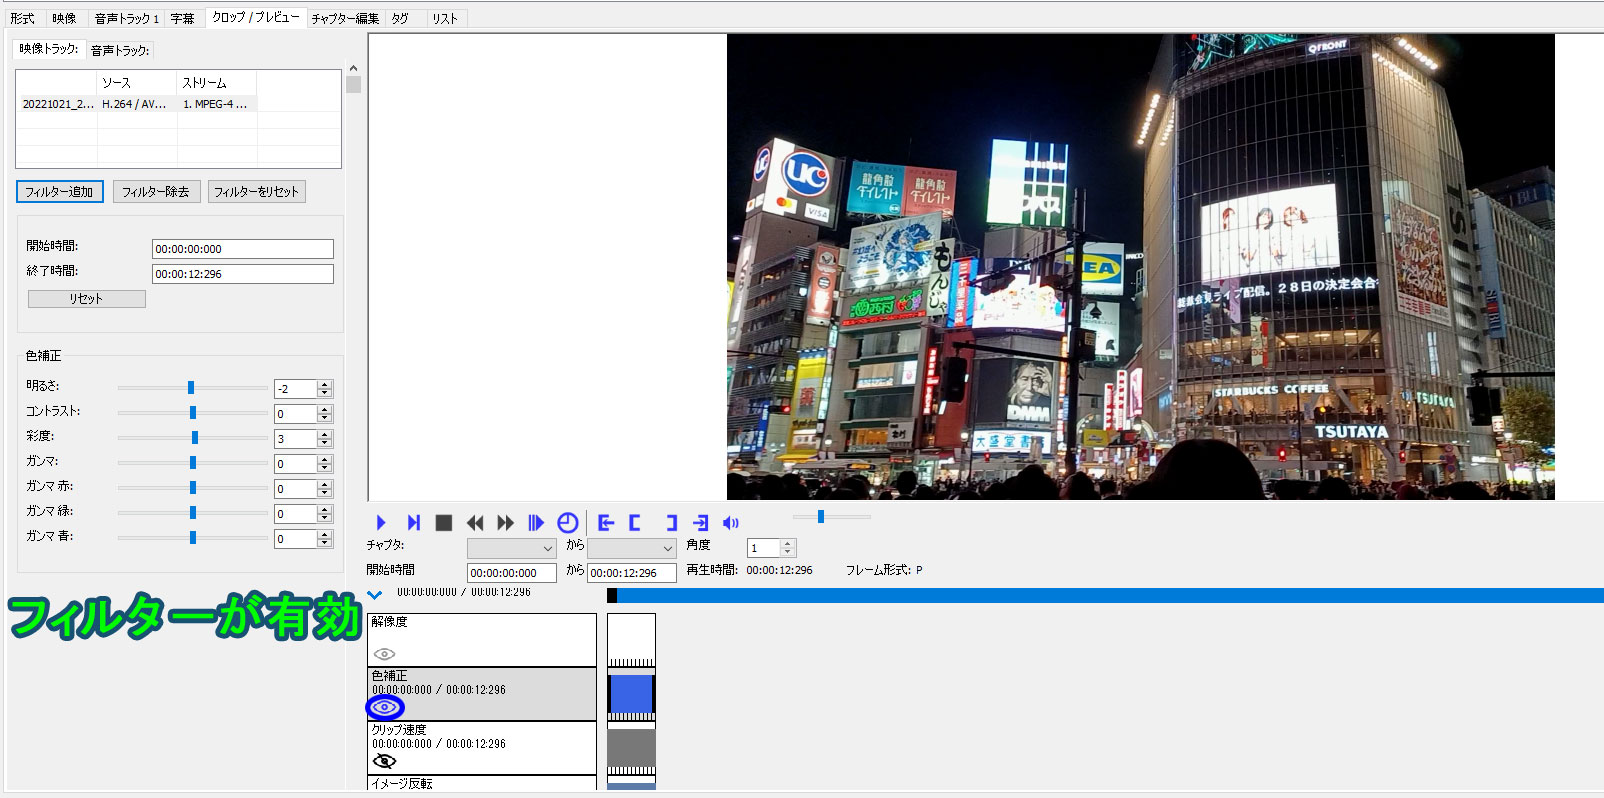Open the チャプター編集 tab
1604x798 pixels.
pos(345,18)
